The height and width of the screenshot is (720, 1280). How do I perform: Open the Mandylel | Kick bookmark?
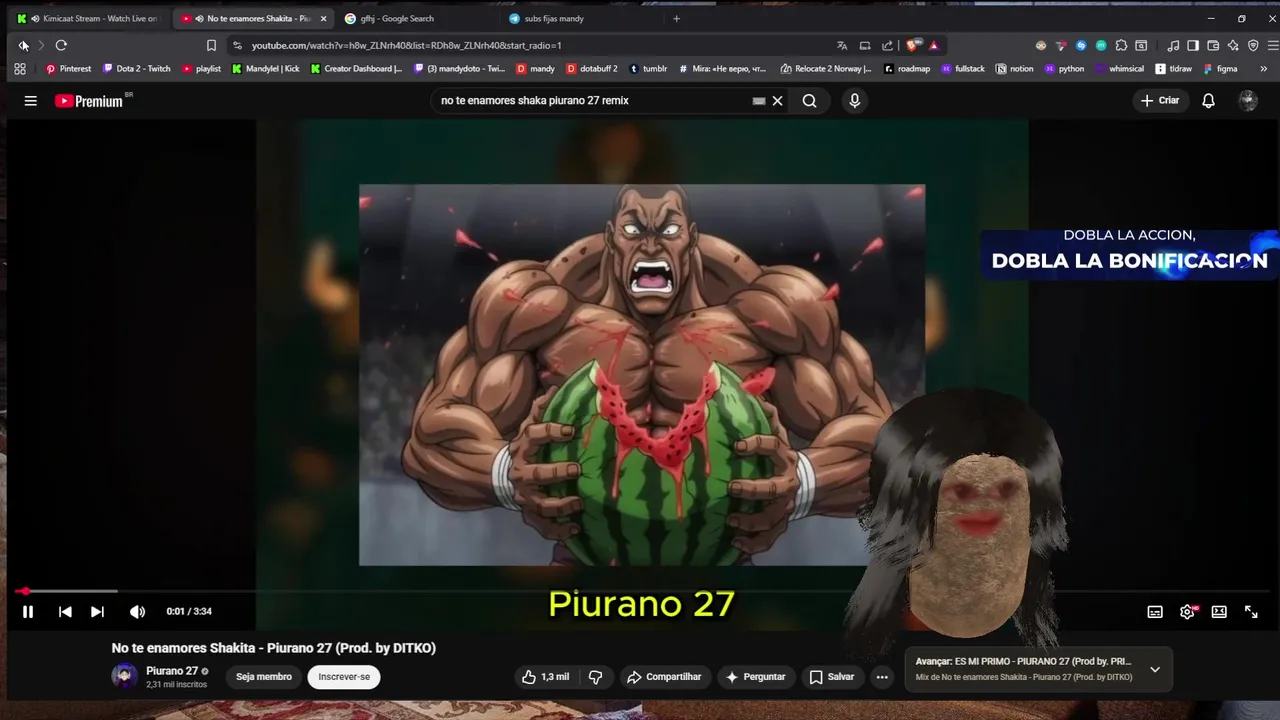click(265, 69)
